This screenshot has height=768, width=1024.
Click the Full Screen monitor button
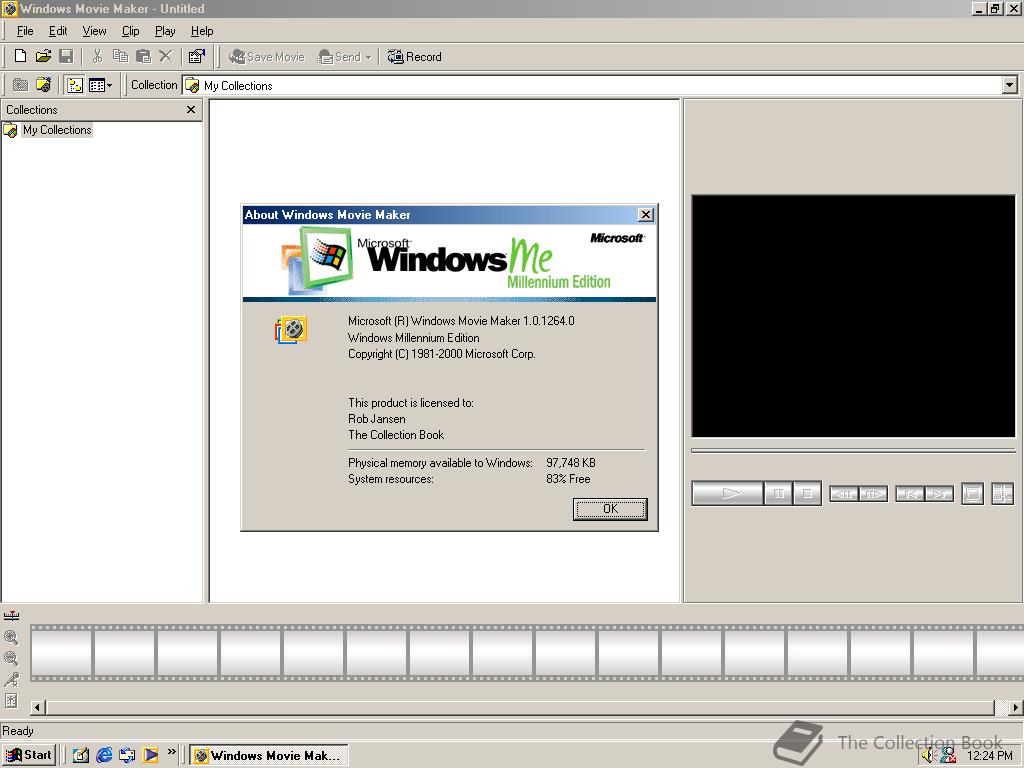tap(972, 494)
